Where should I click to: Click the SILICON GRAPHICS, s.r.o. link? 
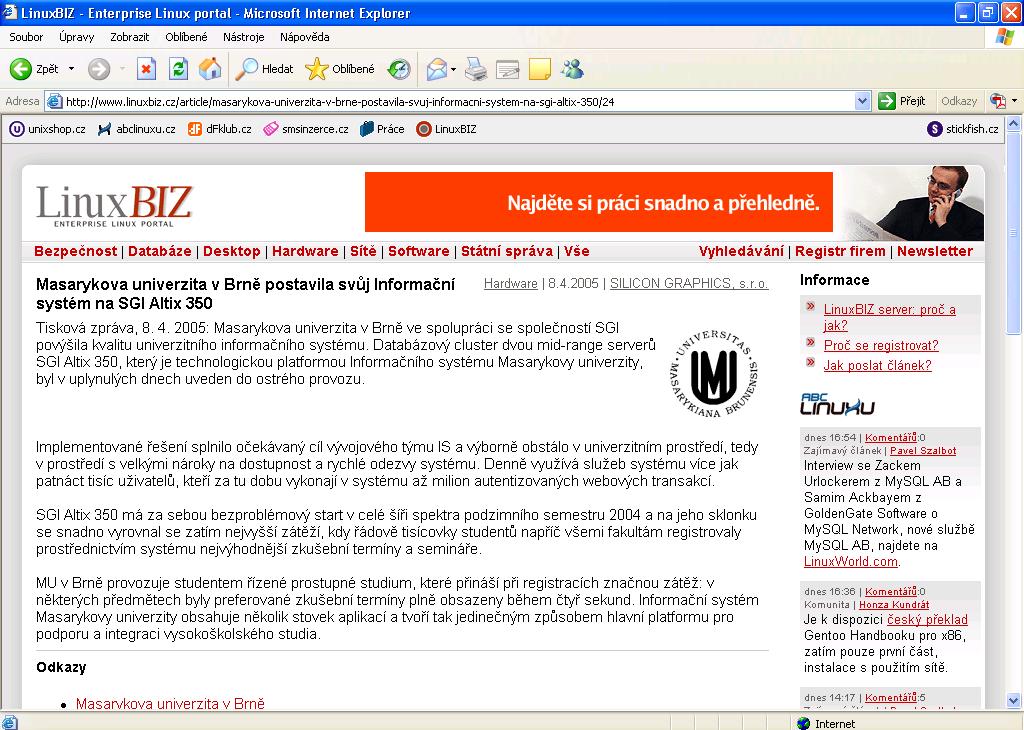click(x=689, y=283)
